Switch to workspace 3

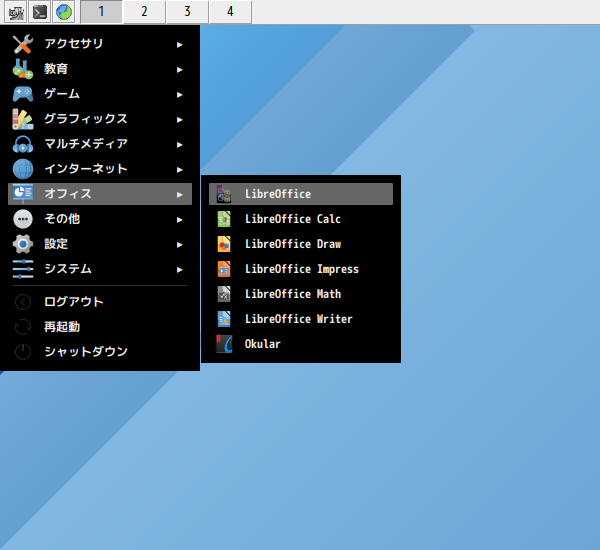click(187, 12)
